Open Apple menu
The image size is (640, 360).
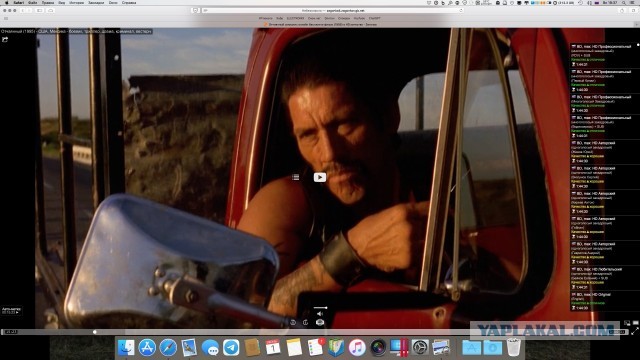7,2
